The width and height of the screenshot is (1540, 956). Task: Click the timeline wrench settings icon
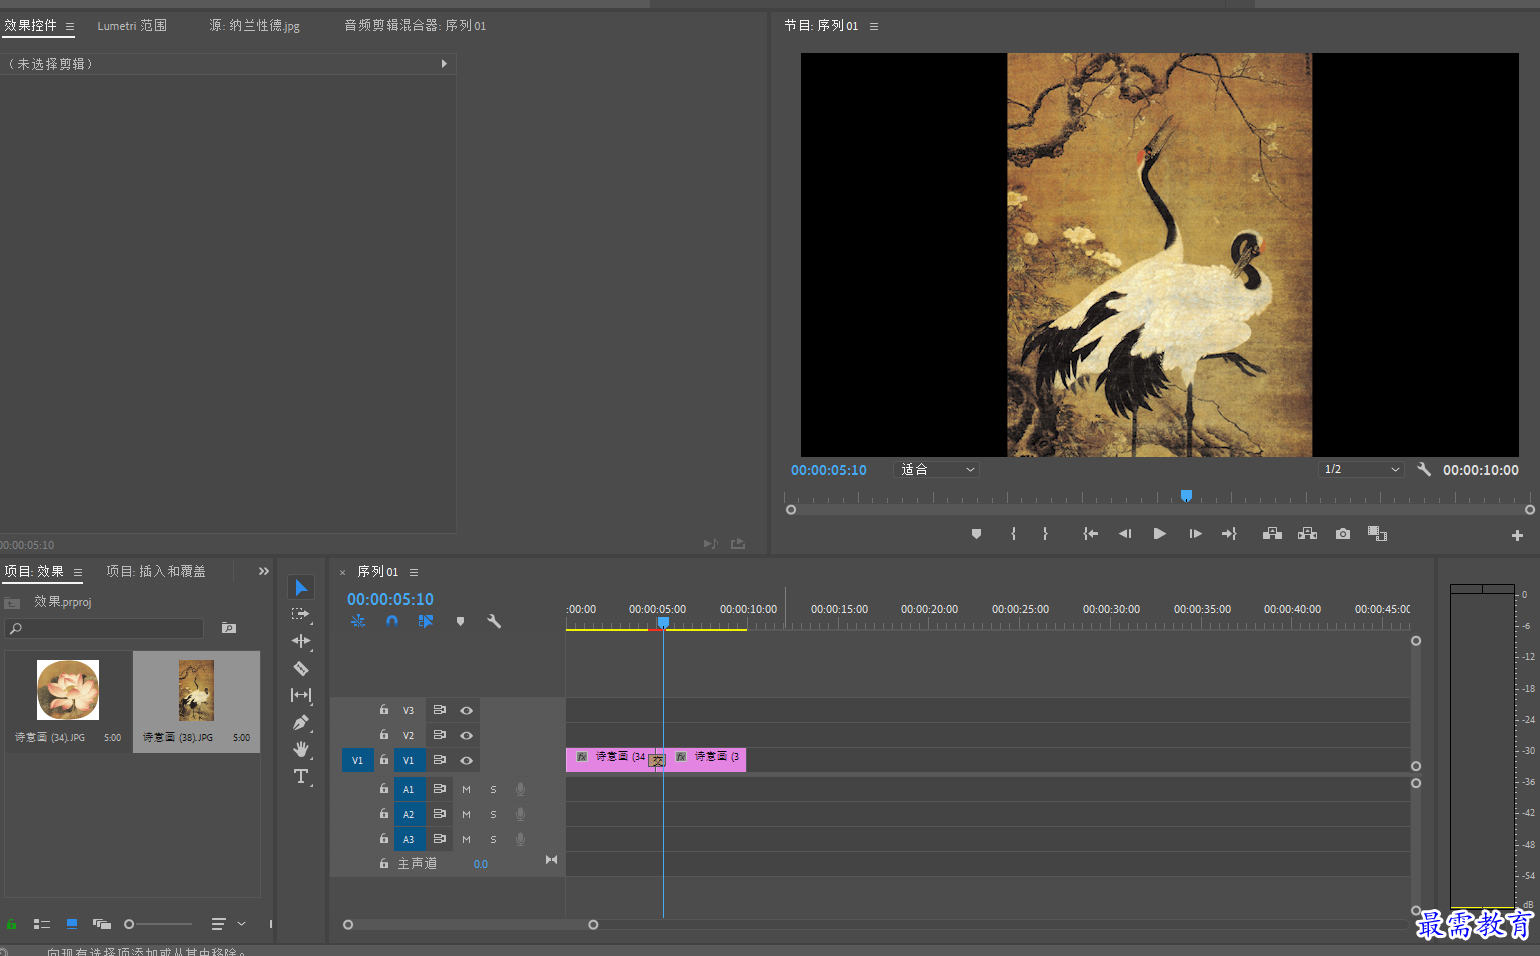494,621
